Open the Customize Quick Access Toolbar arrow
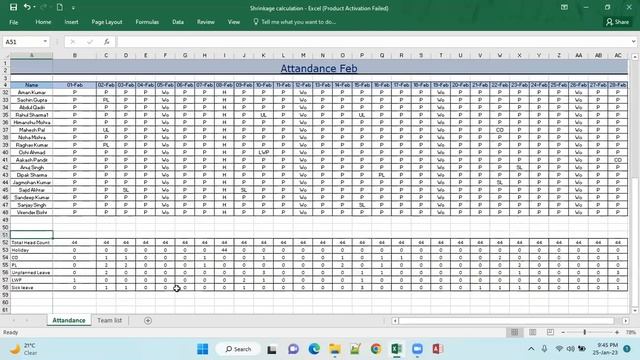 tap(73, 8)
